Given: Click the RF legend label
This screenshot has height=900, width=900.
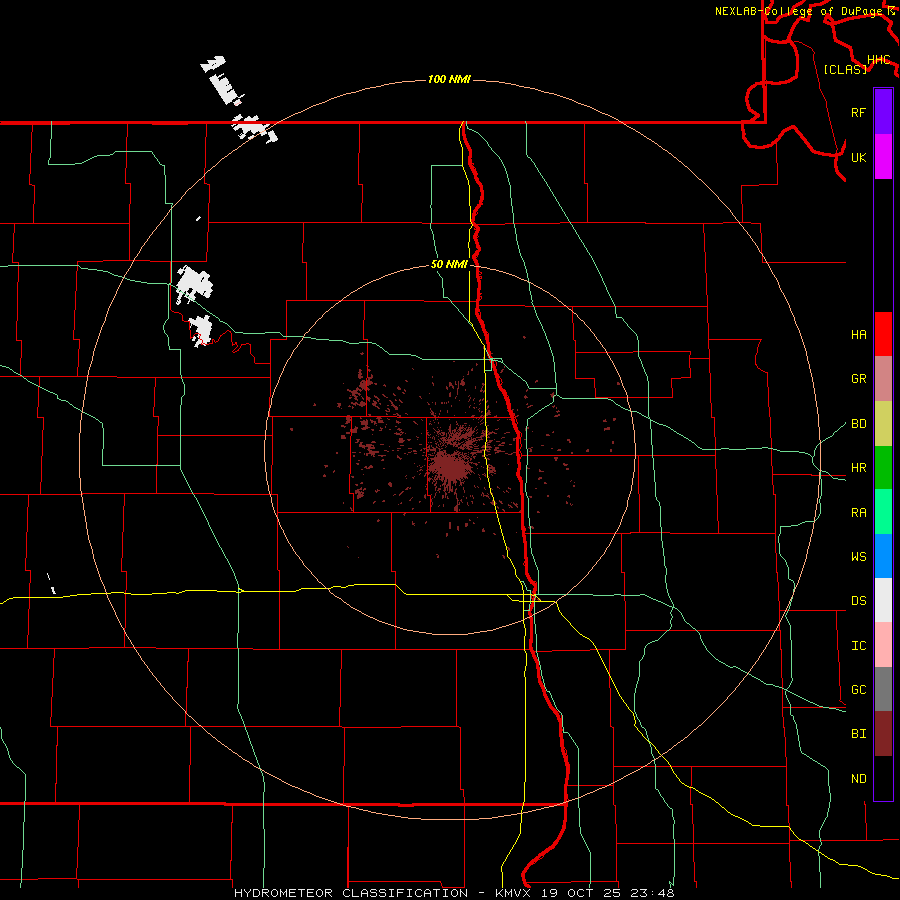Looking at the screenshot, I should 858,112.
